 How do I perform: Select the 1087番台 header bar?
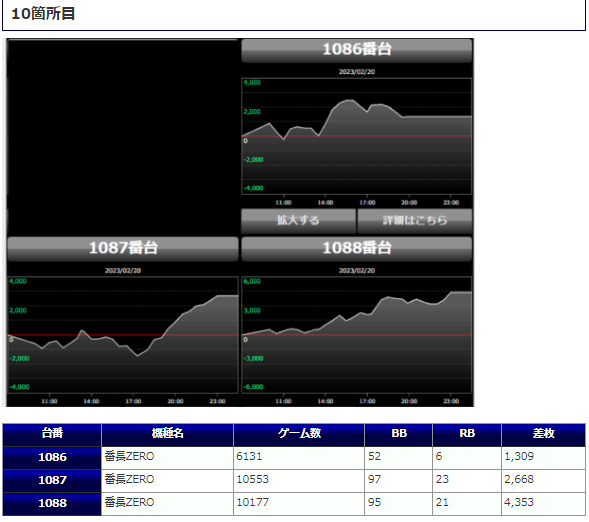click(x=123, y=249)
